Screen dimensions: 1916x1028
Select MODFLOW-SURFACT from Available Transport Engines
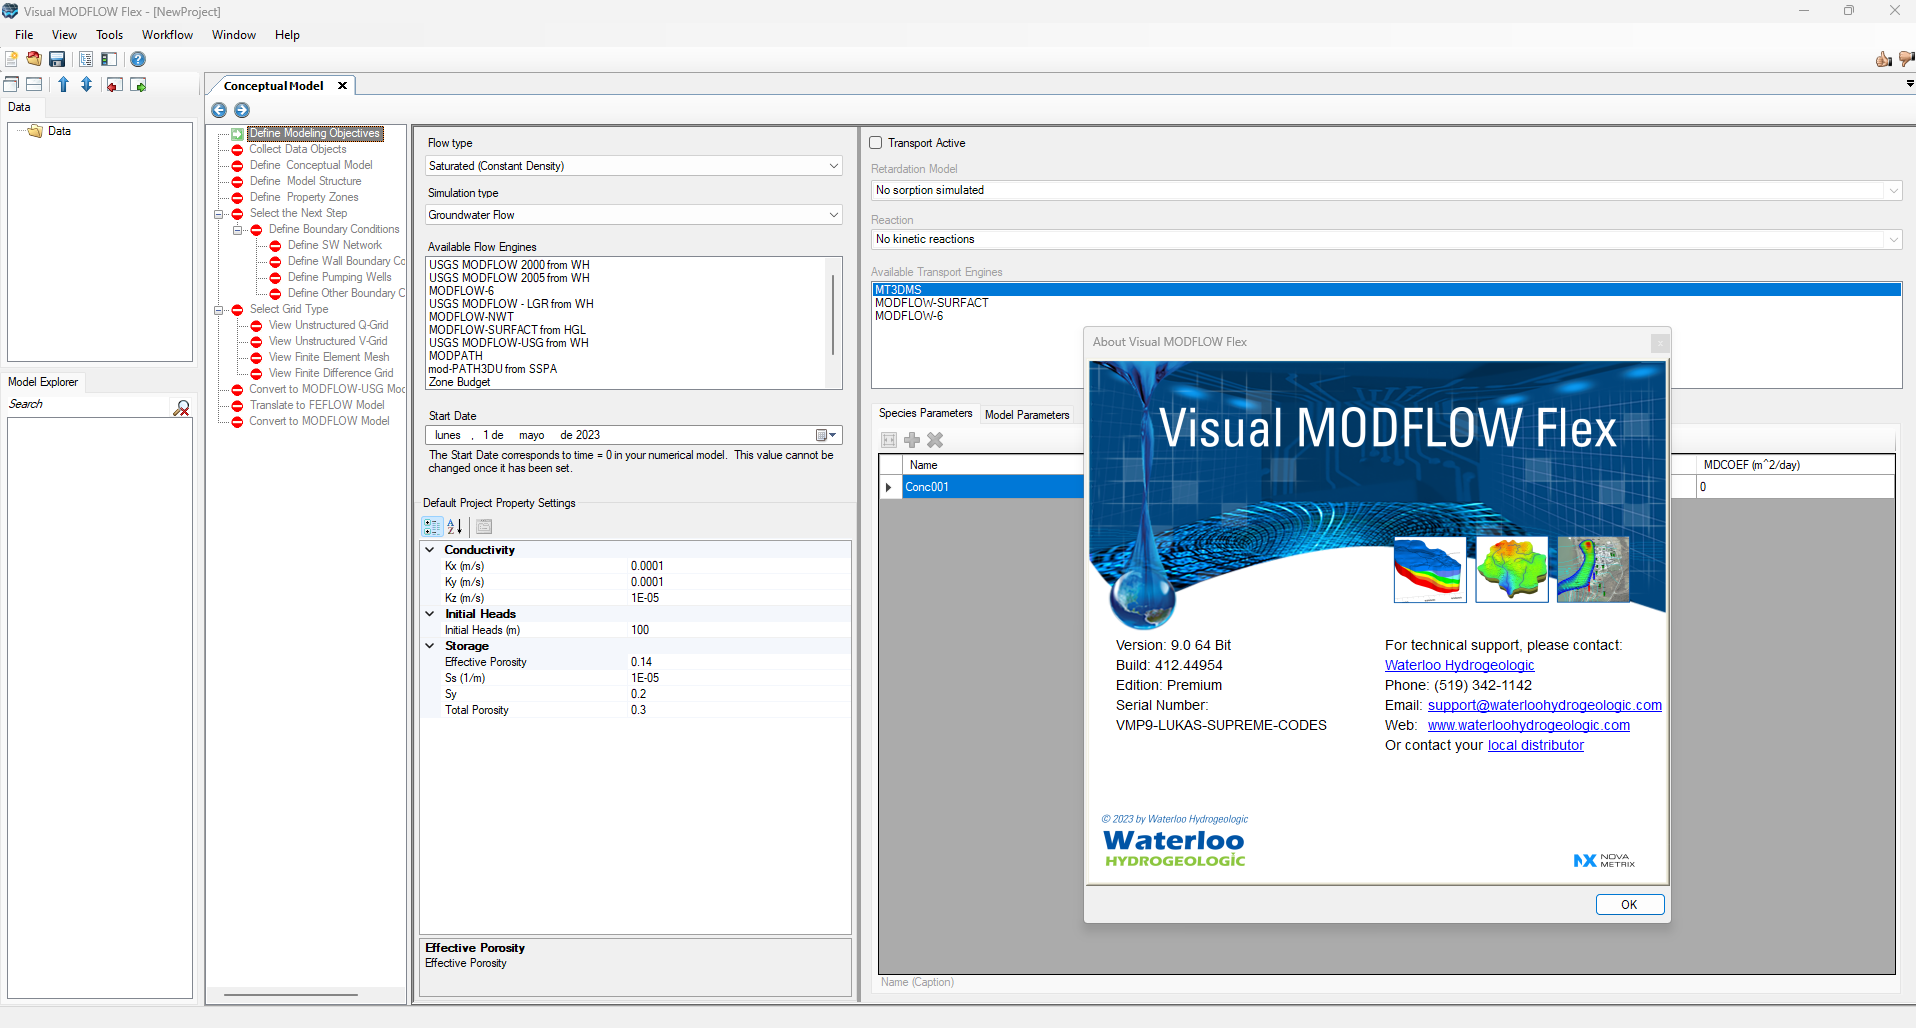(931, 302)
